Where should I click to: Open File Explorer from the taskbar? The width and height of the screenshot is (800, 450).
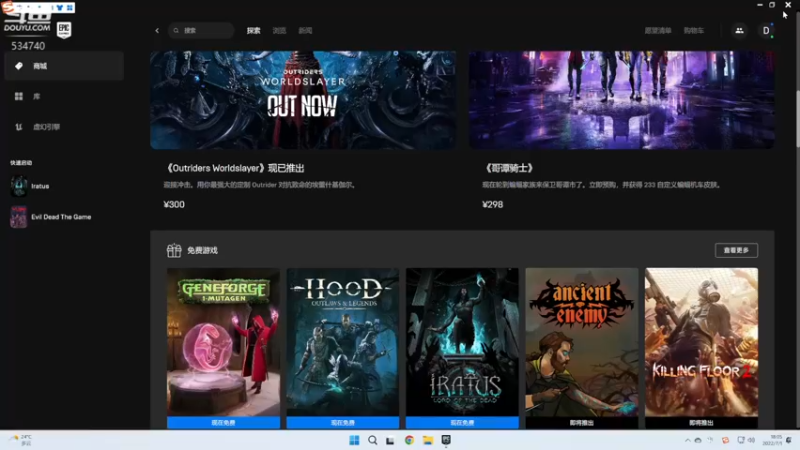click(428, 440)
